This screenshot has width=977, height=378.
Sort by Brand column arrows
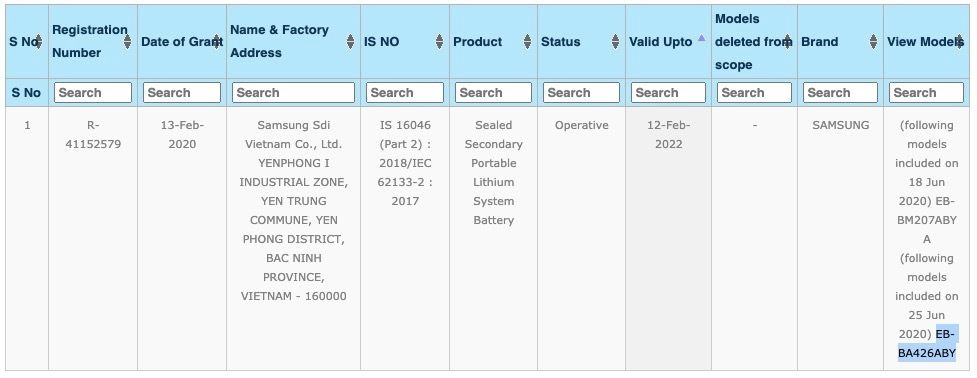click(874, 42)
